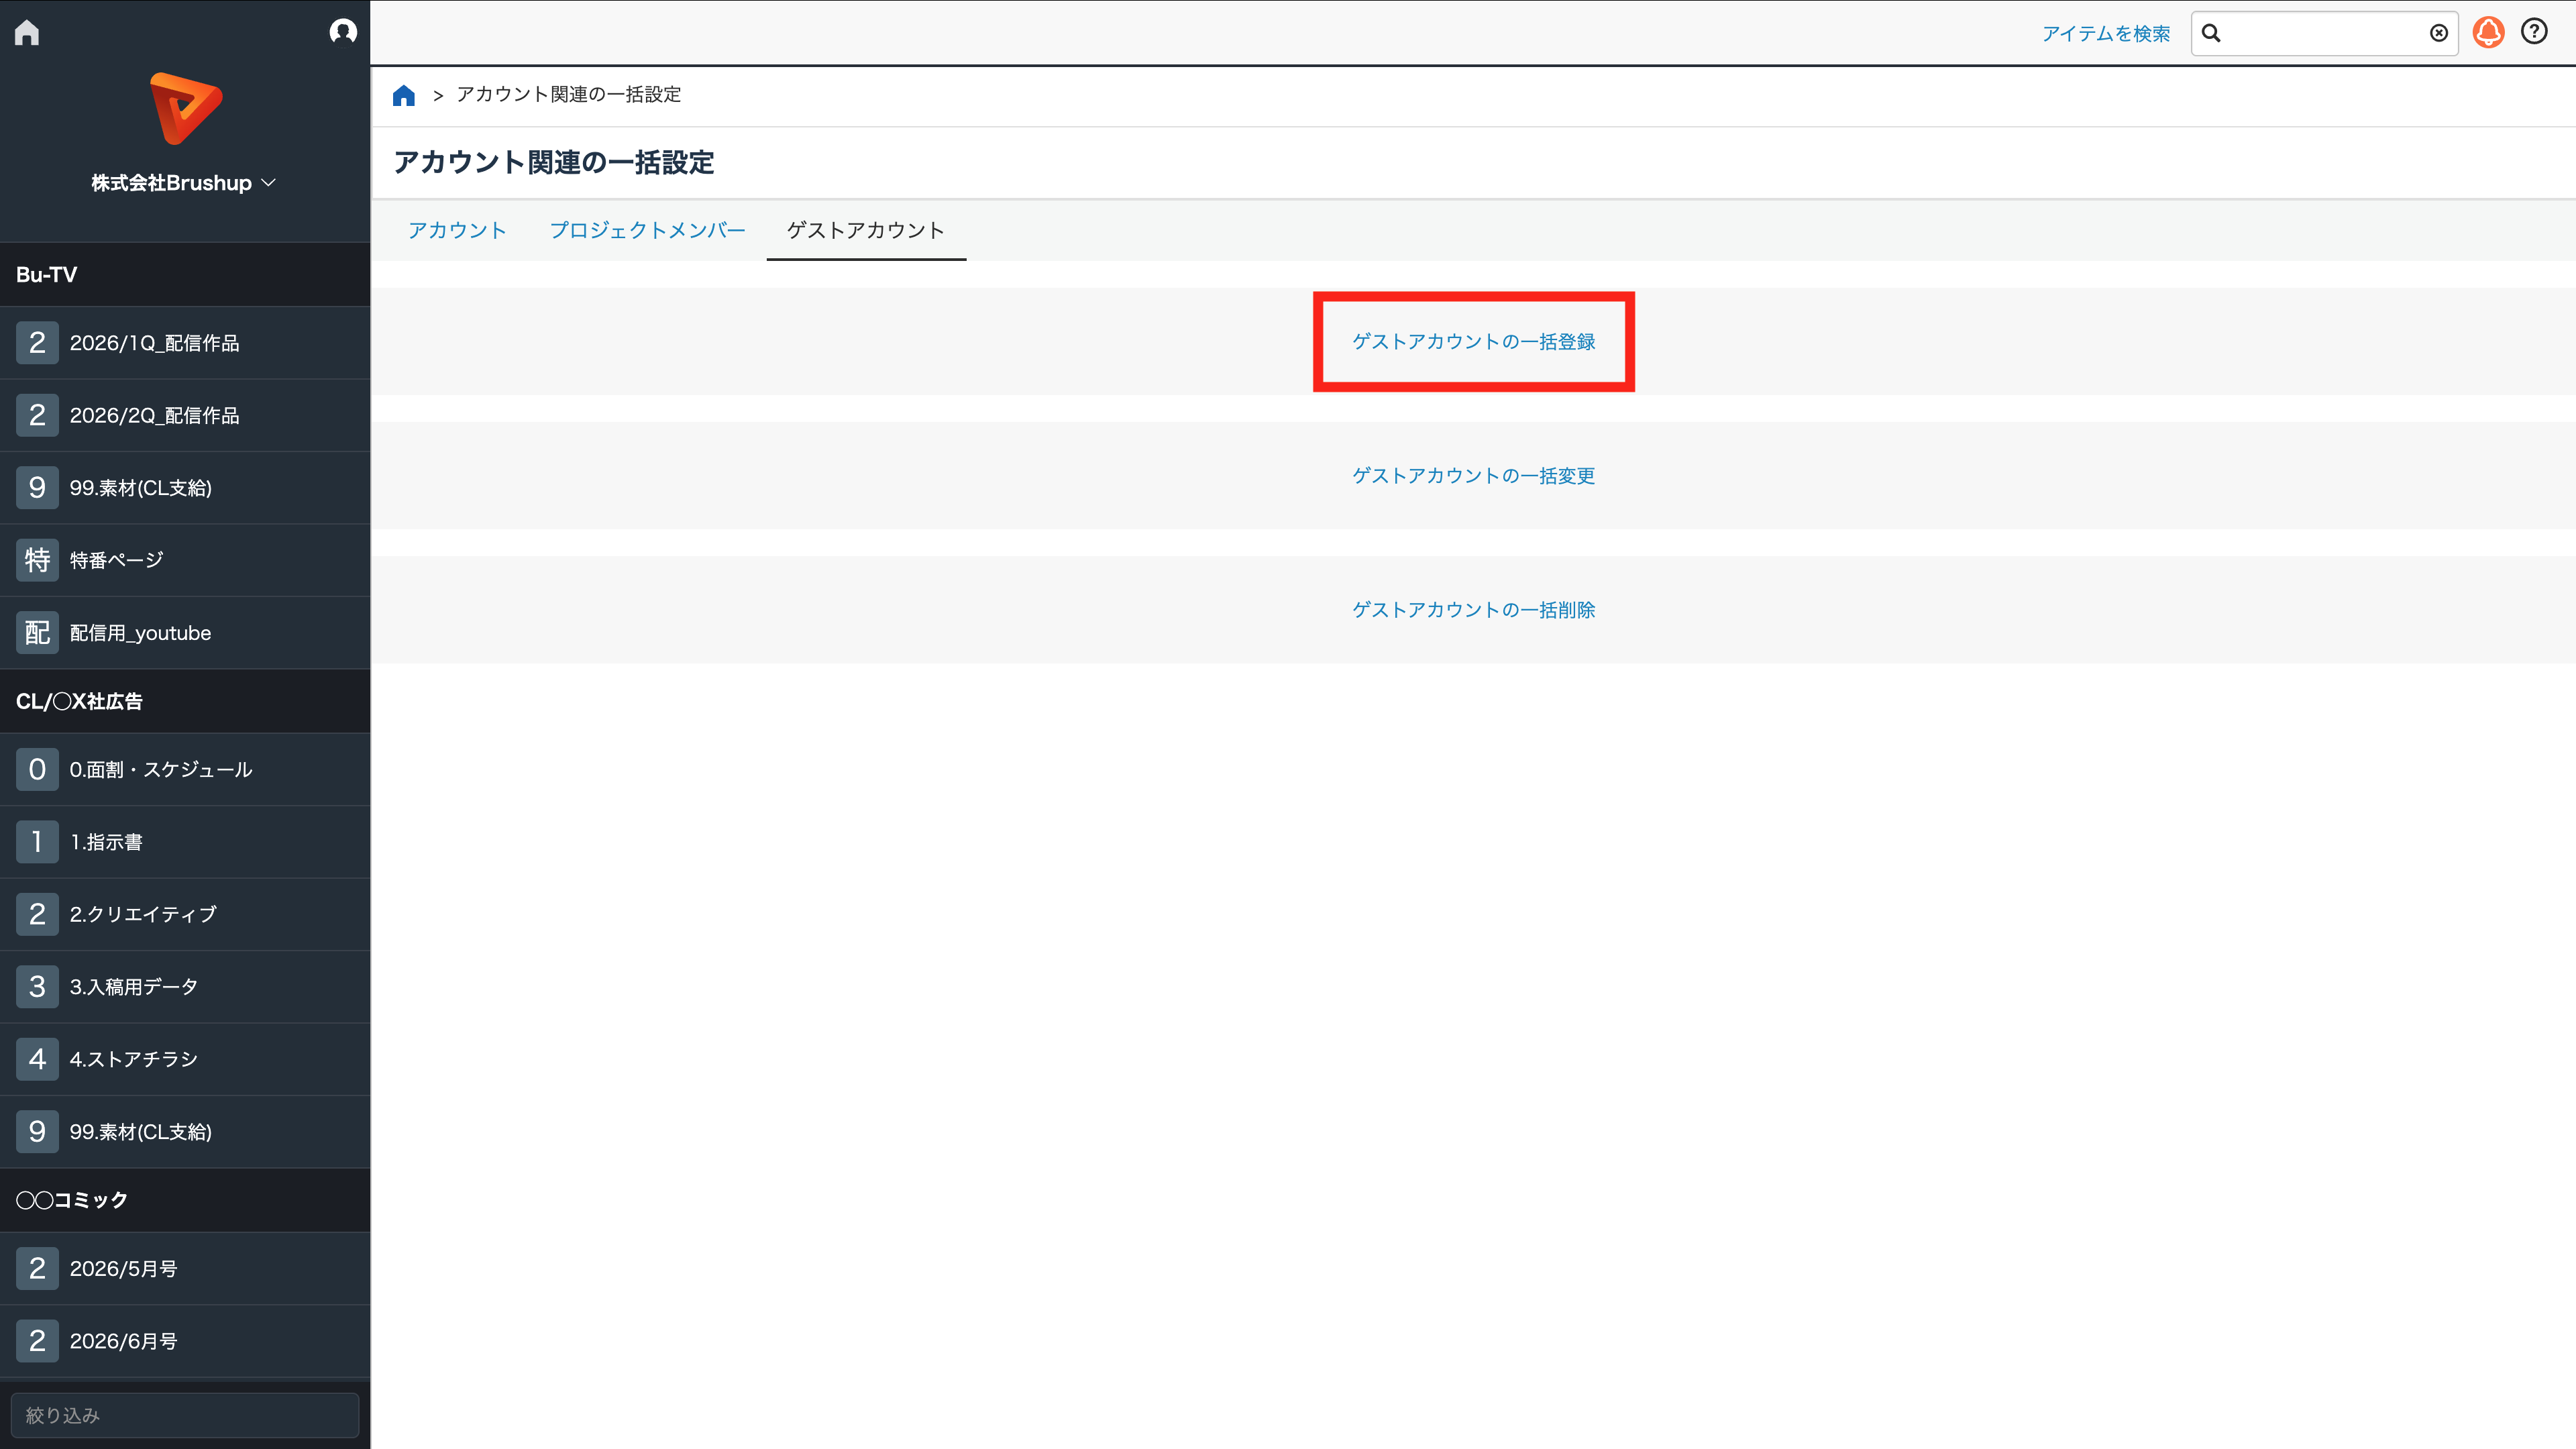
Task: Click the home icon in sidebar top
Action: 27,33
